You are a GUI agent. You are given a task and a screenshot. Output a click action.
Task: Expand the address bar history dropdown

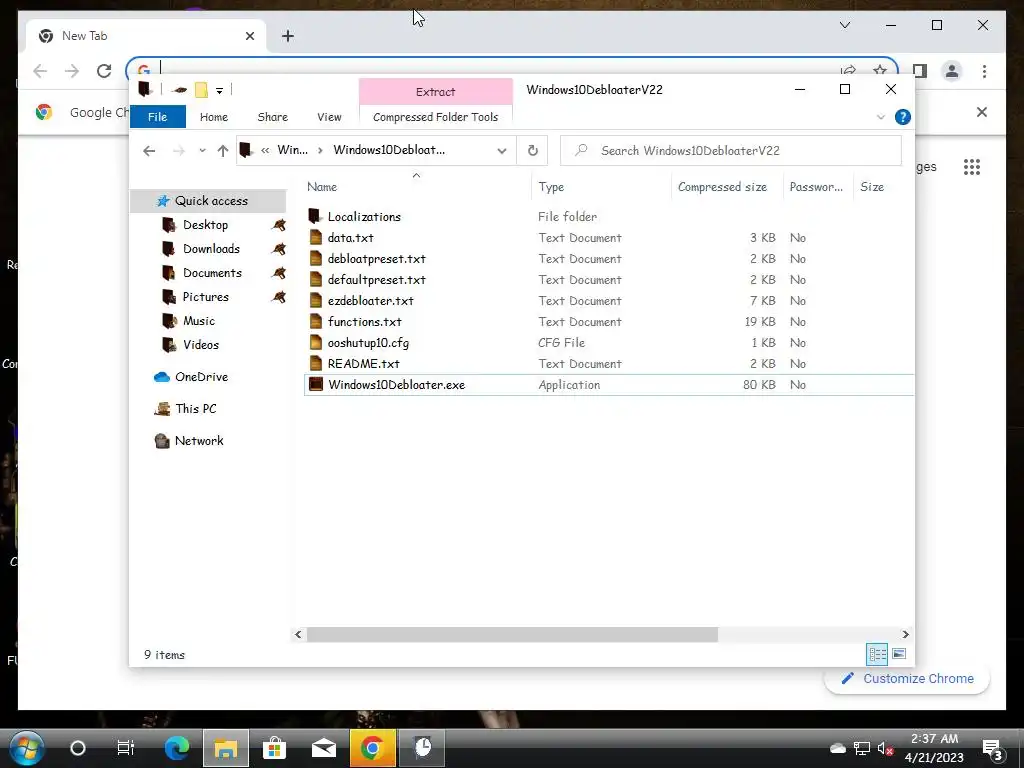502,151
